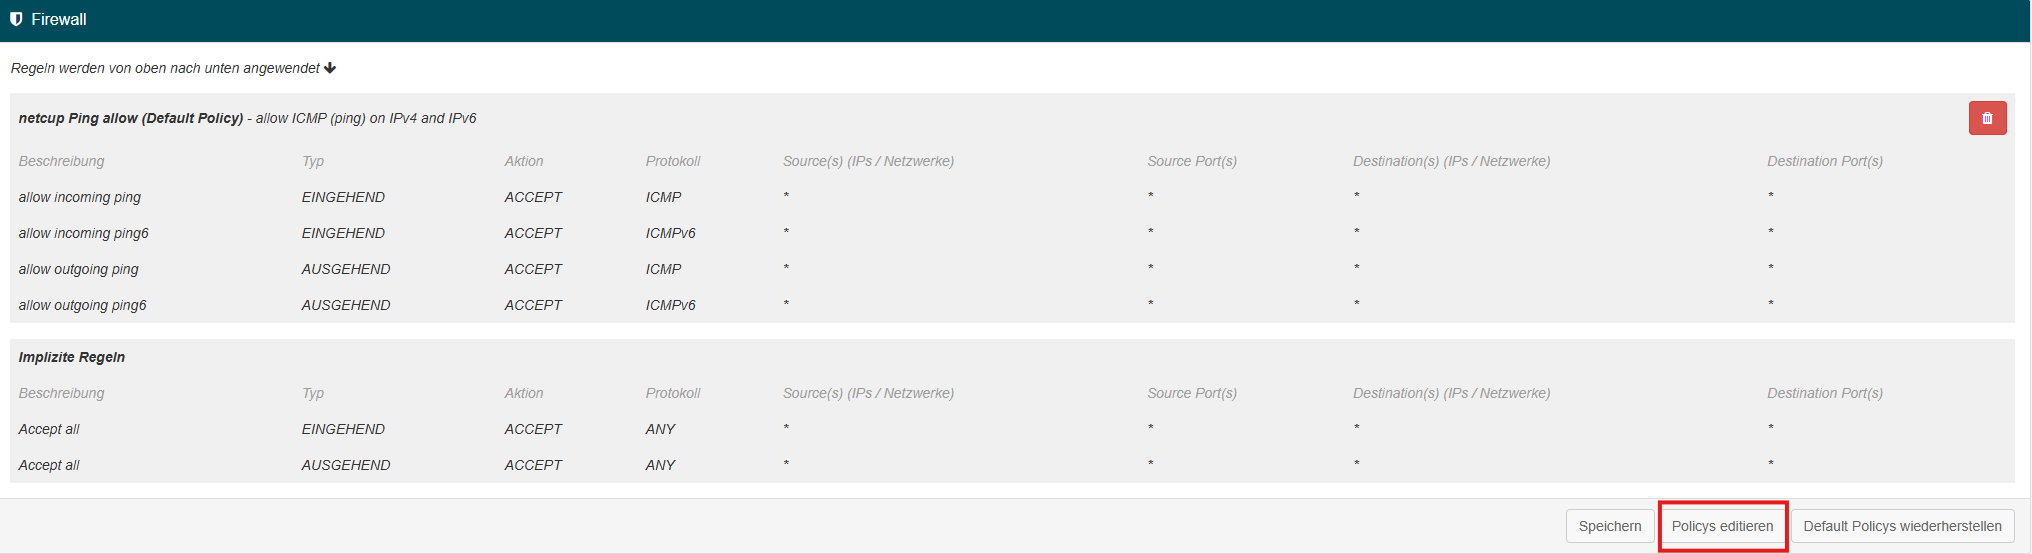Select the 'allow incoming ping6' rule

coord(83,233)
